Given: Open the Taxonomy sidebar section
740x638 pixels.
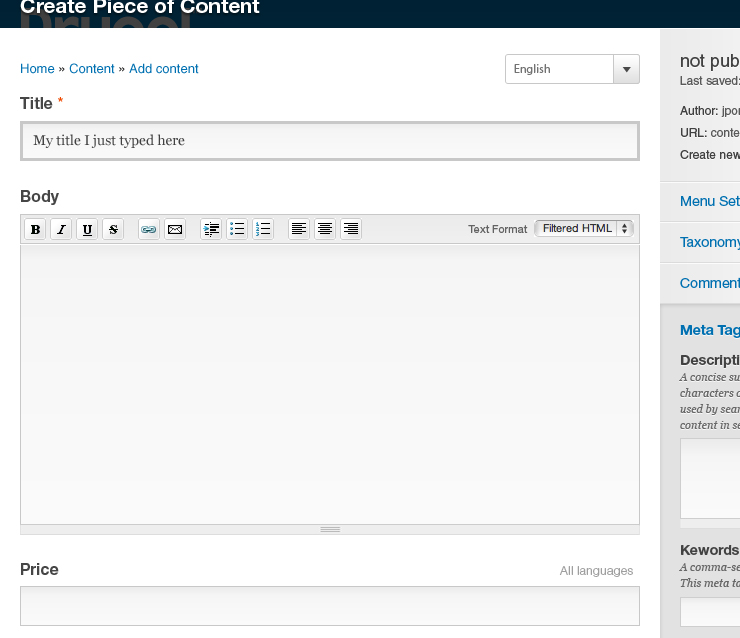Looking at the screenshot, I should 710,243.
